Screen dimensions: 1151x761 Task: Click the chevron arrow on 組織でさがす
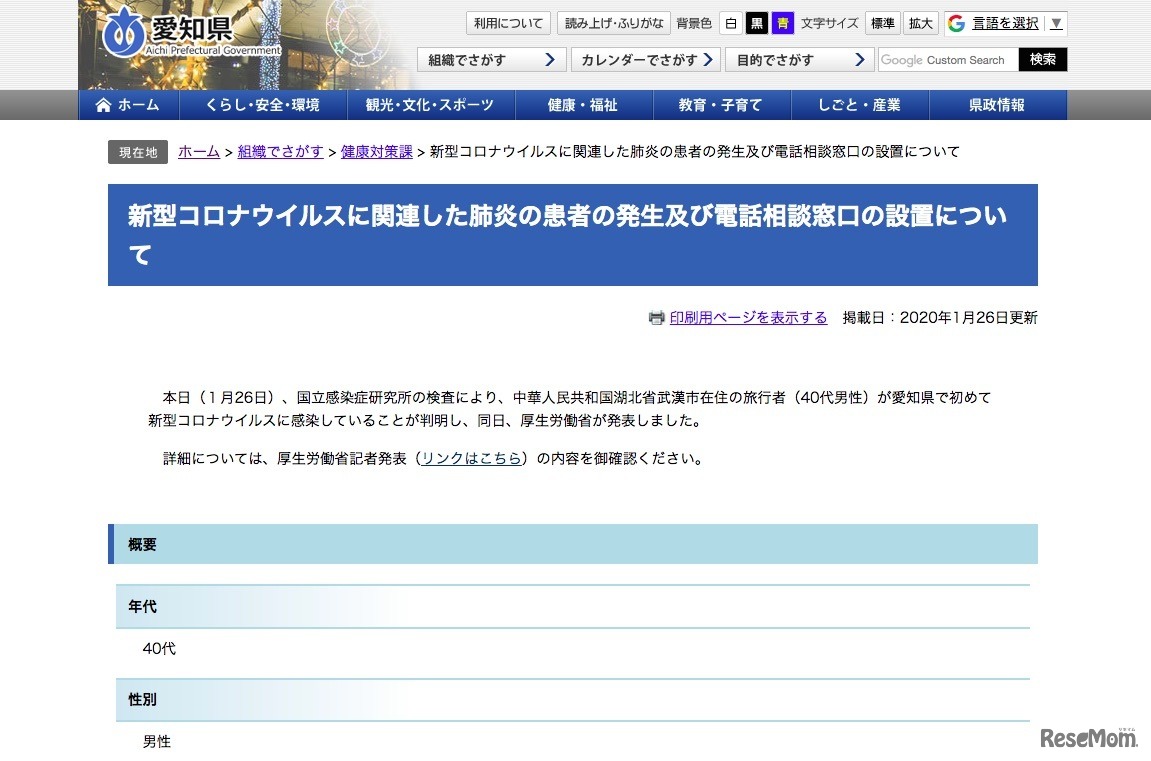[549, 59]
